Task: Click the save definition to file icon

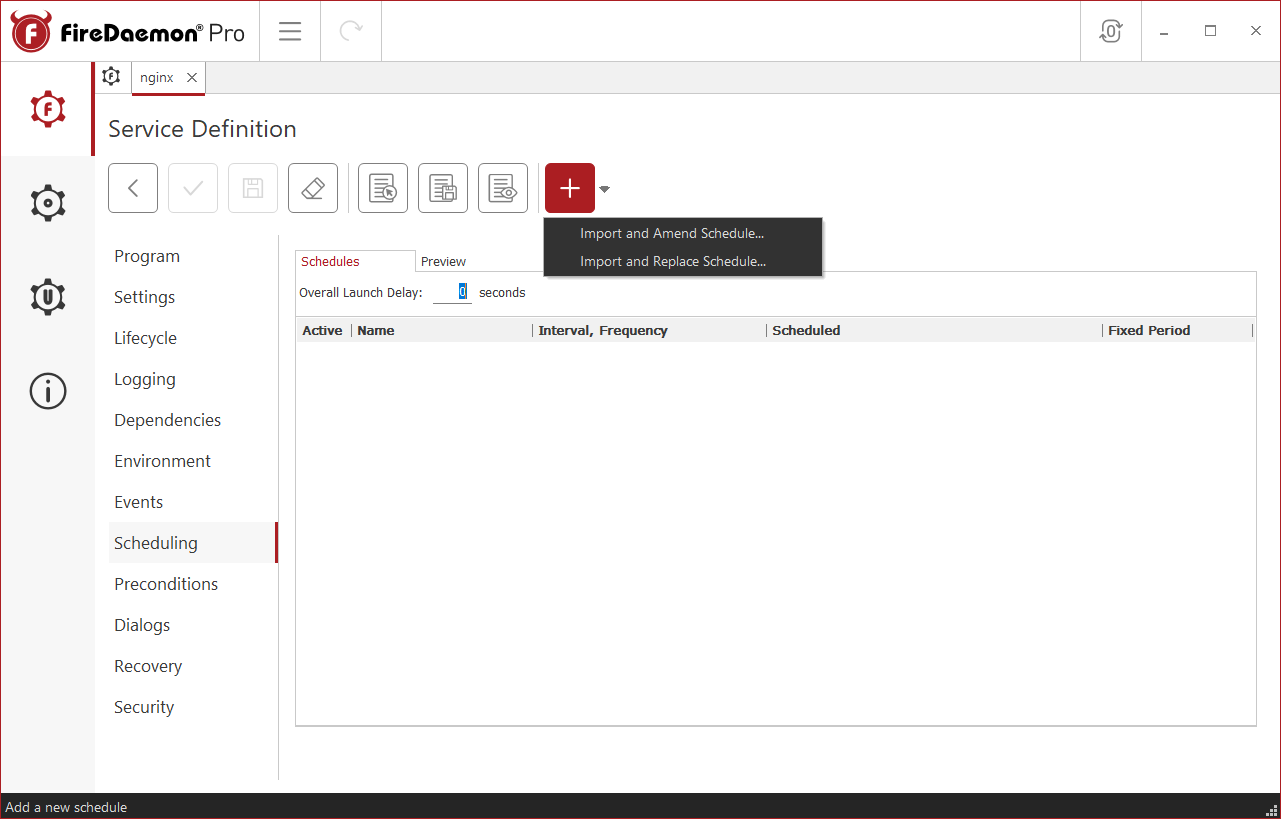Action: pyautogui.click(x=443, y=188)
